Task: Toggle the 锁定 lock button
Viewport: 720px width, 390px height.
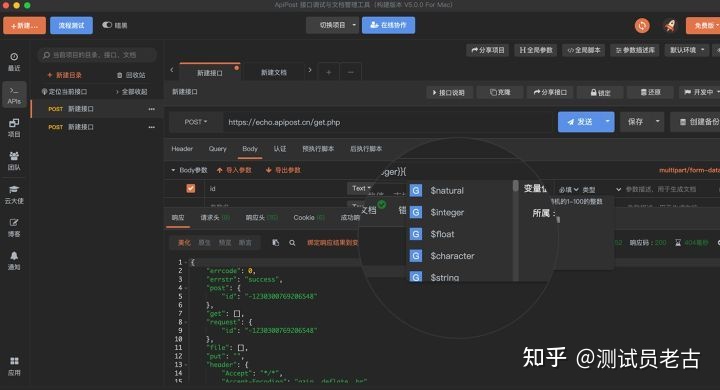Action: 600,92
